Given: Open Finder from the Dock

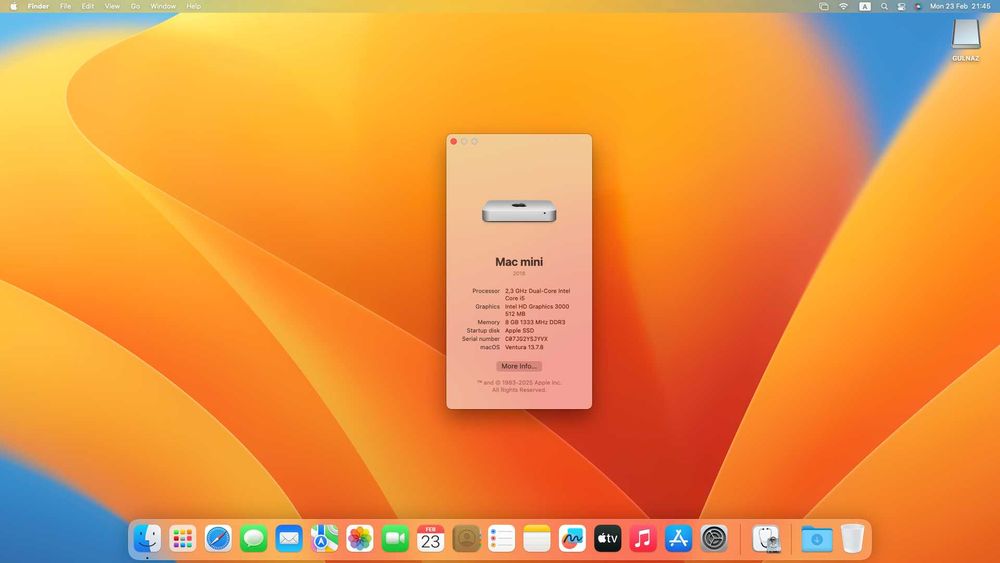Looking at the screenshot, I should pyautogui.click(x=147, y=539).
